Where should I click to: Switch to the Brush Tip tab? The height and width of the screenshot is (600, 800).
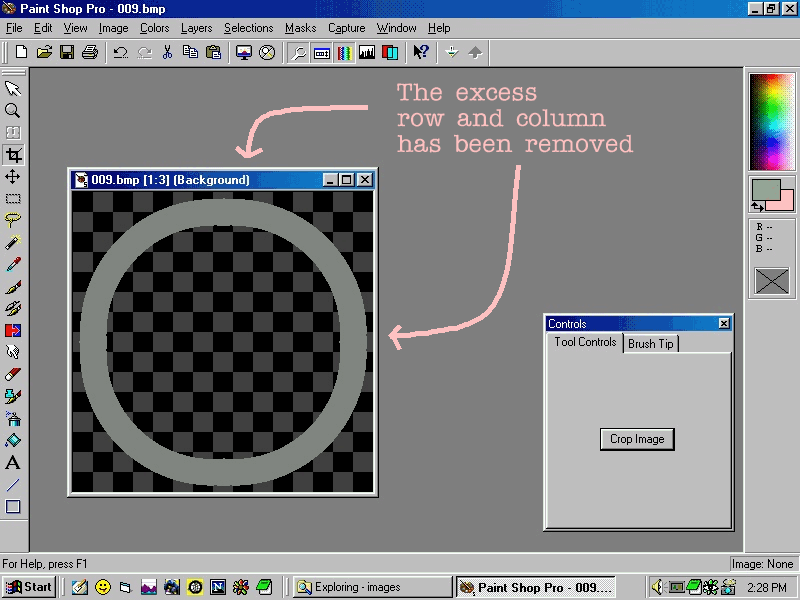point(651,343)
